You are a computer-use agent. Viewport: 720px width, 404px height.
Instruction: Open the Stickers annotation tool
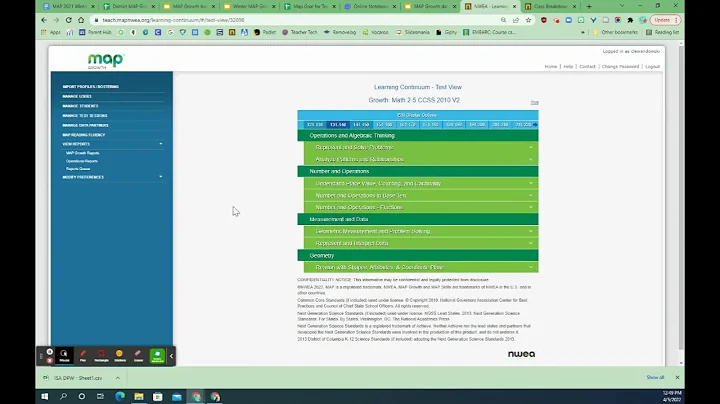[120, 355]
